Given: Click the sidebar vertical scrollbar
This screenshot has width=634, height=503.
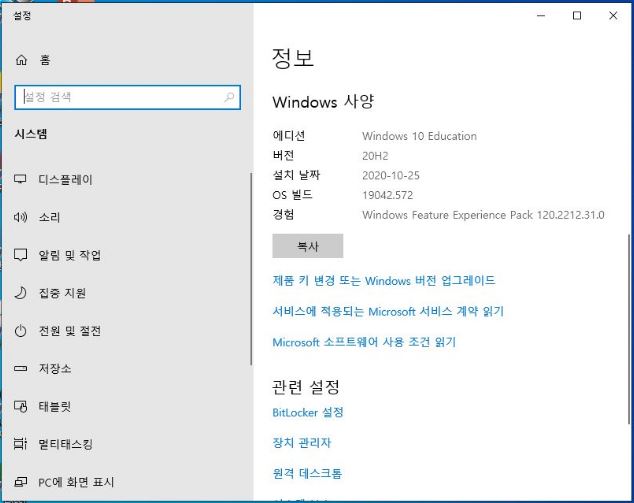Looking at the screenshot, I should pos(251,269).
